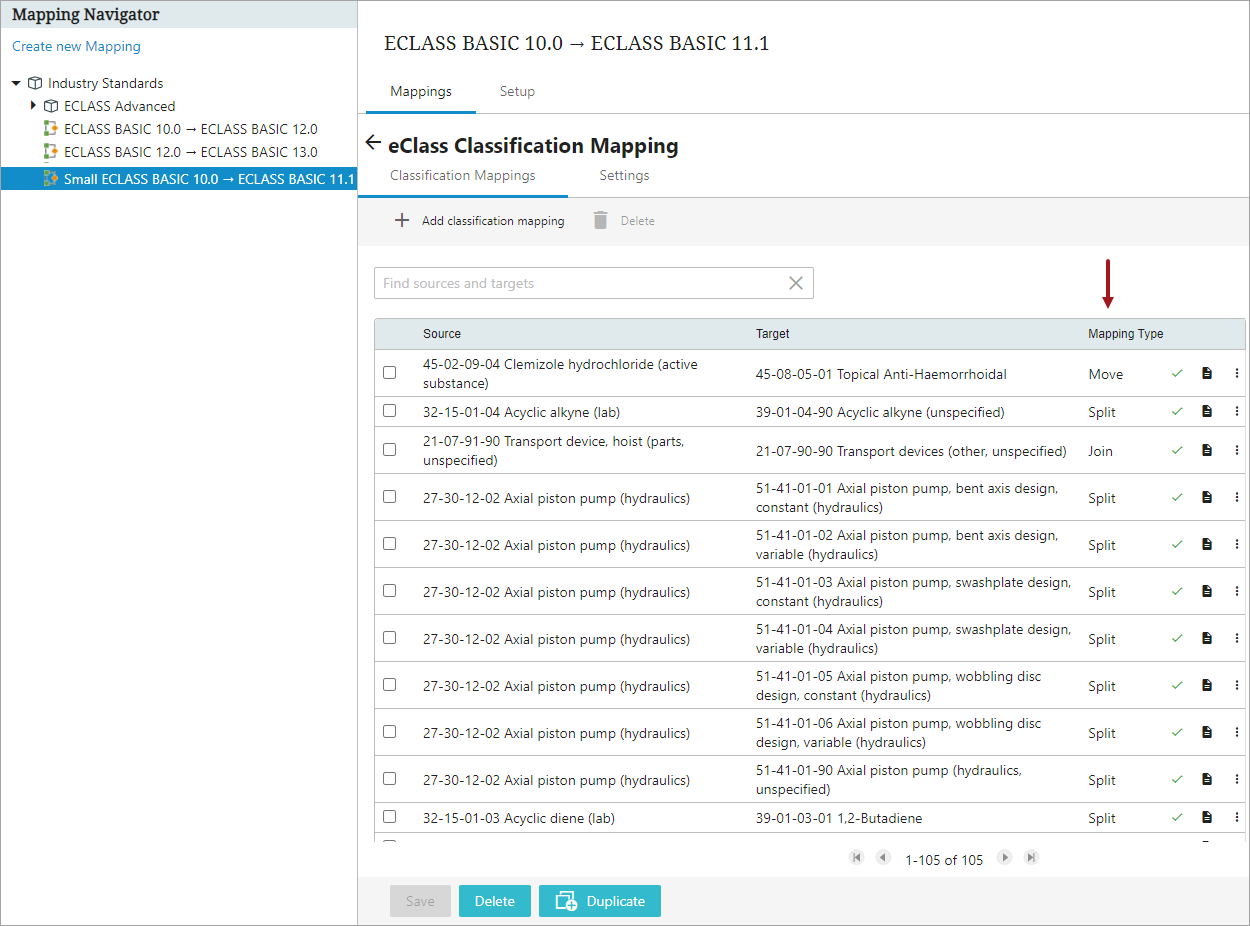The width and height of the screenshot is (1250, 926).
Task: Click the Save button
Action: click(x=420, y=901)
